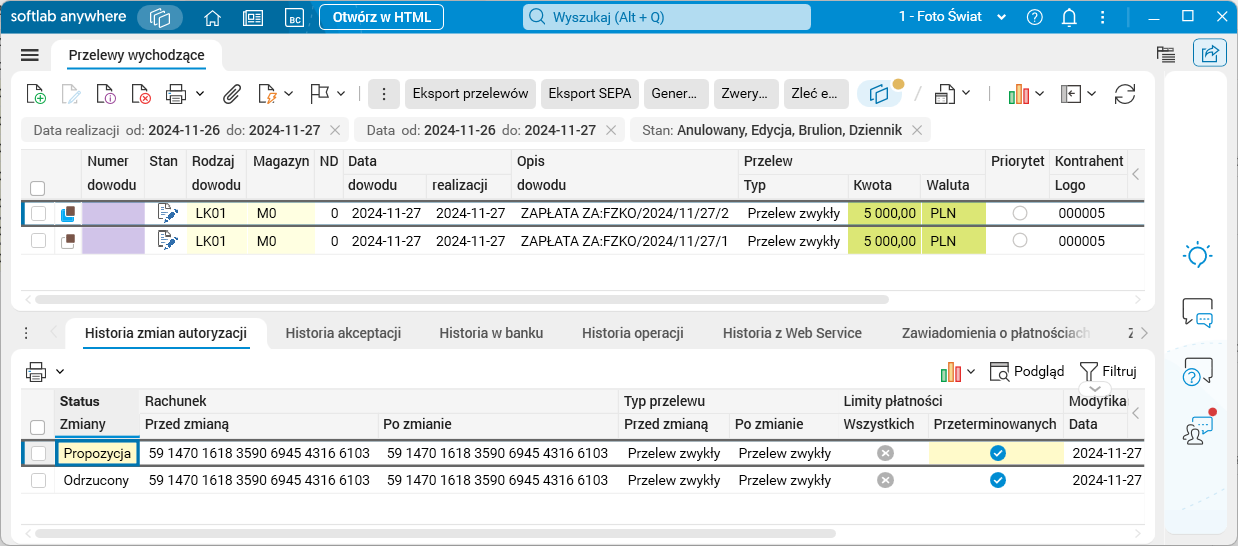The image size is (1238, 546).
Task: Select all history rows header checkbox
Action: [37, 427]
